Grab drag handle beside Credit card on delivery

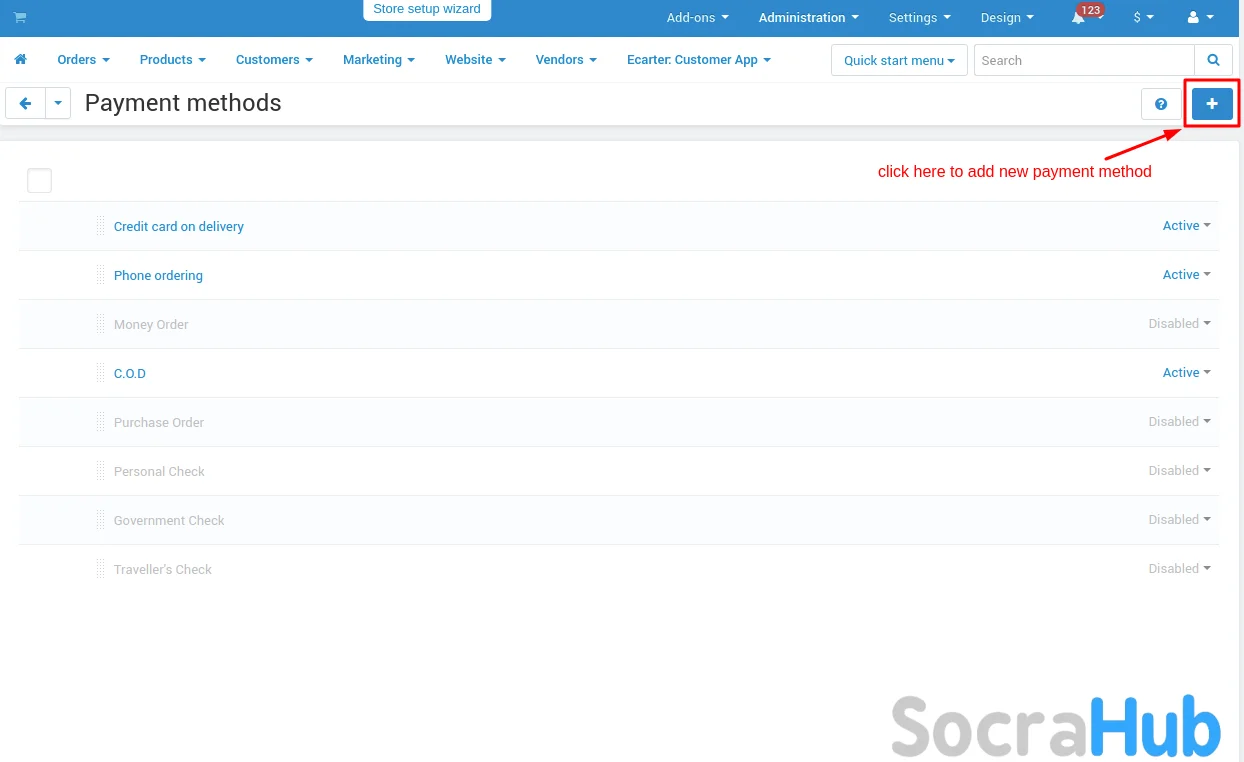tap(100, 226)
